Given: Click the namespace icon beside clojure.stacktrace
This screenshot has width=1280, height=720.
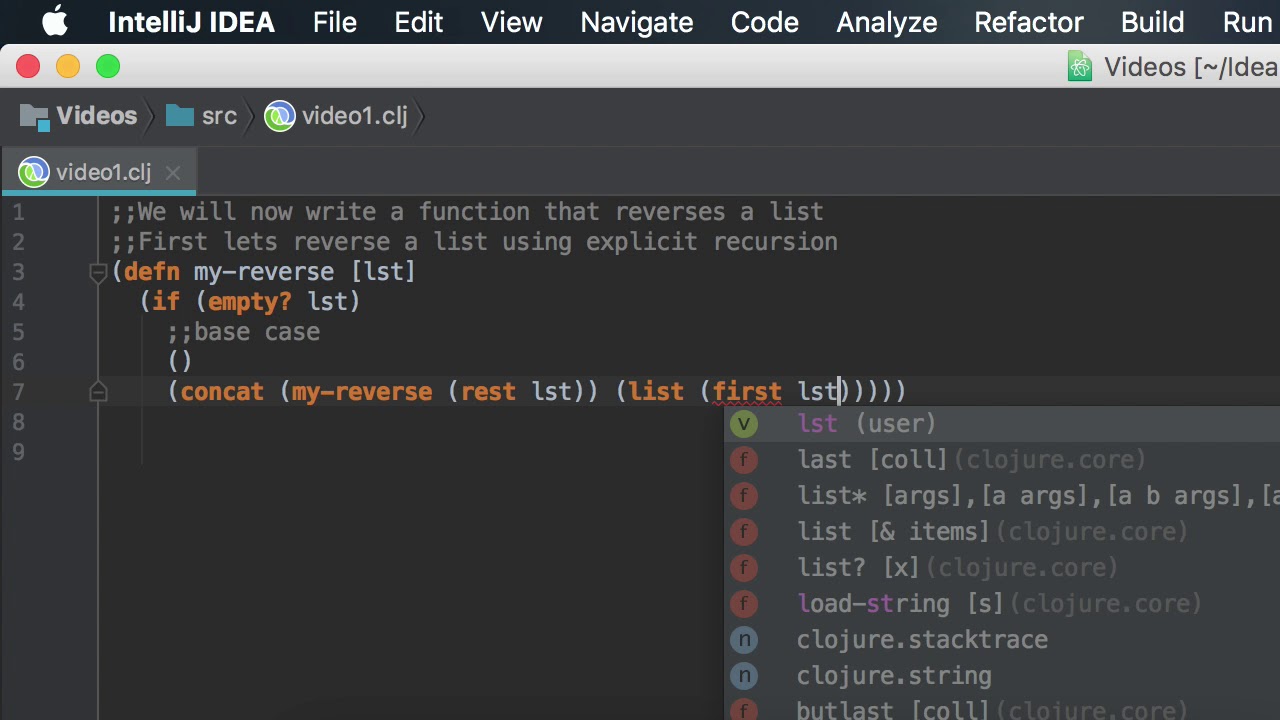Looking at the screenshot, I should pos(744,640).
